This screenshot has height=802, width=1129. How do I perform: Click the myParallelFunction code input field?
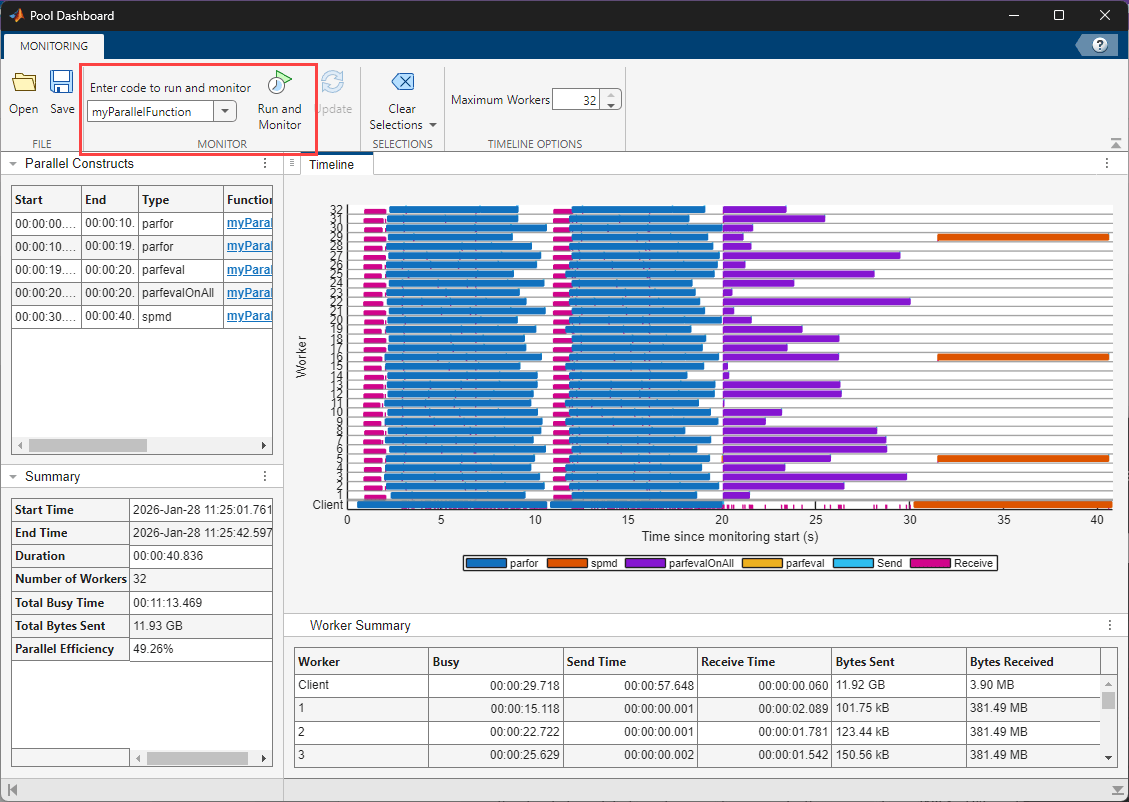[150, 112]
